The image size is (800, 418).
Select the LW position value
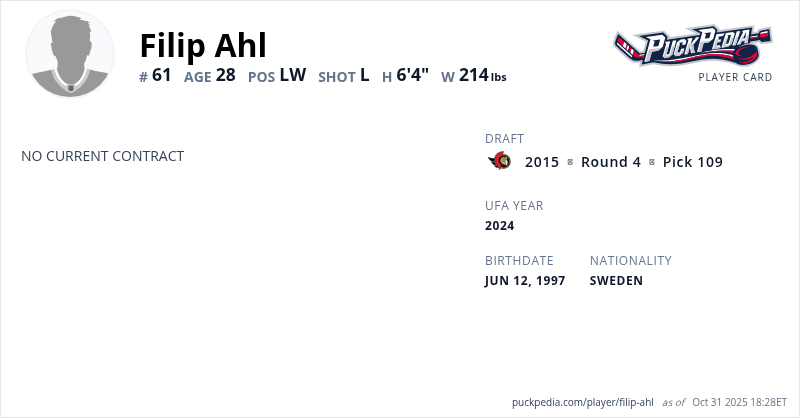[x=293, y=75]
